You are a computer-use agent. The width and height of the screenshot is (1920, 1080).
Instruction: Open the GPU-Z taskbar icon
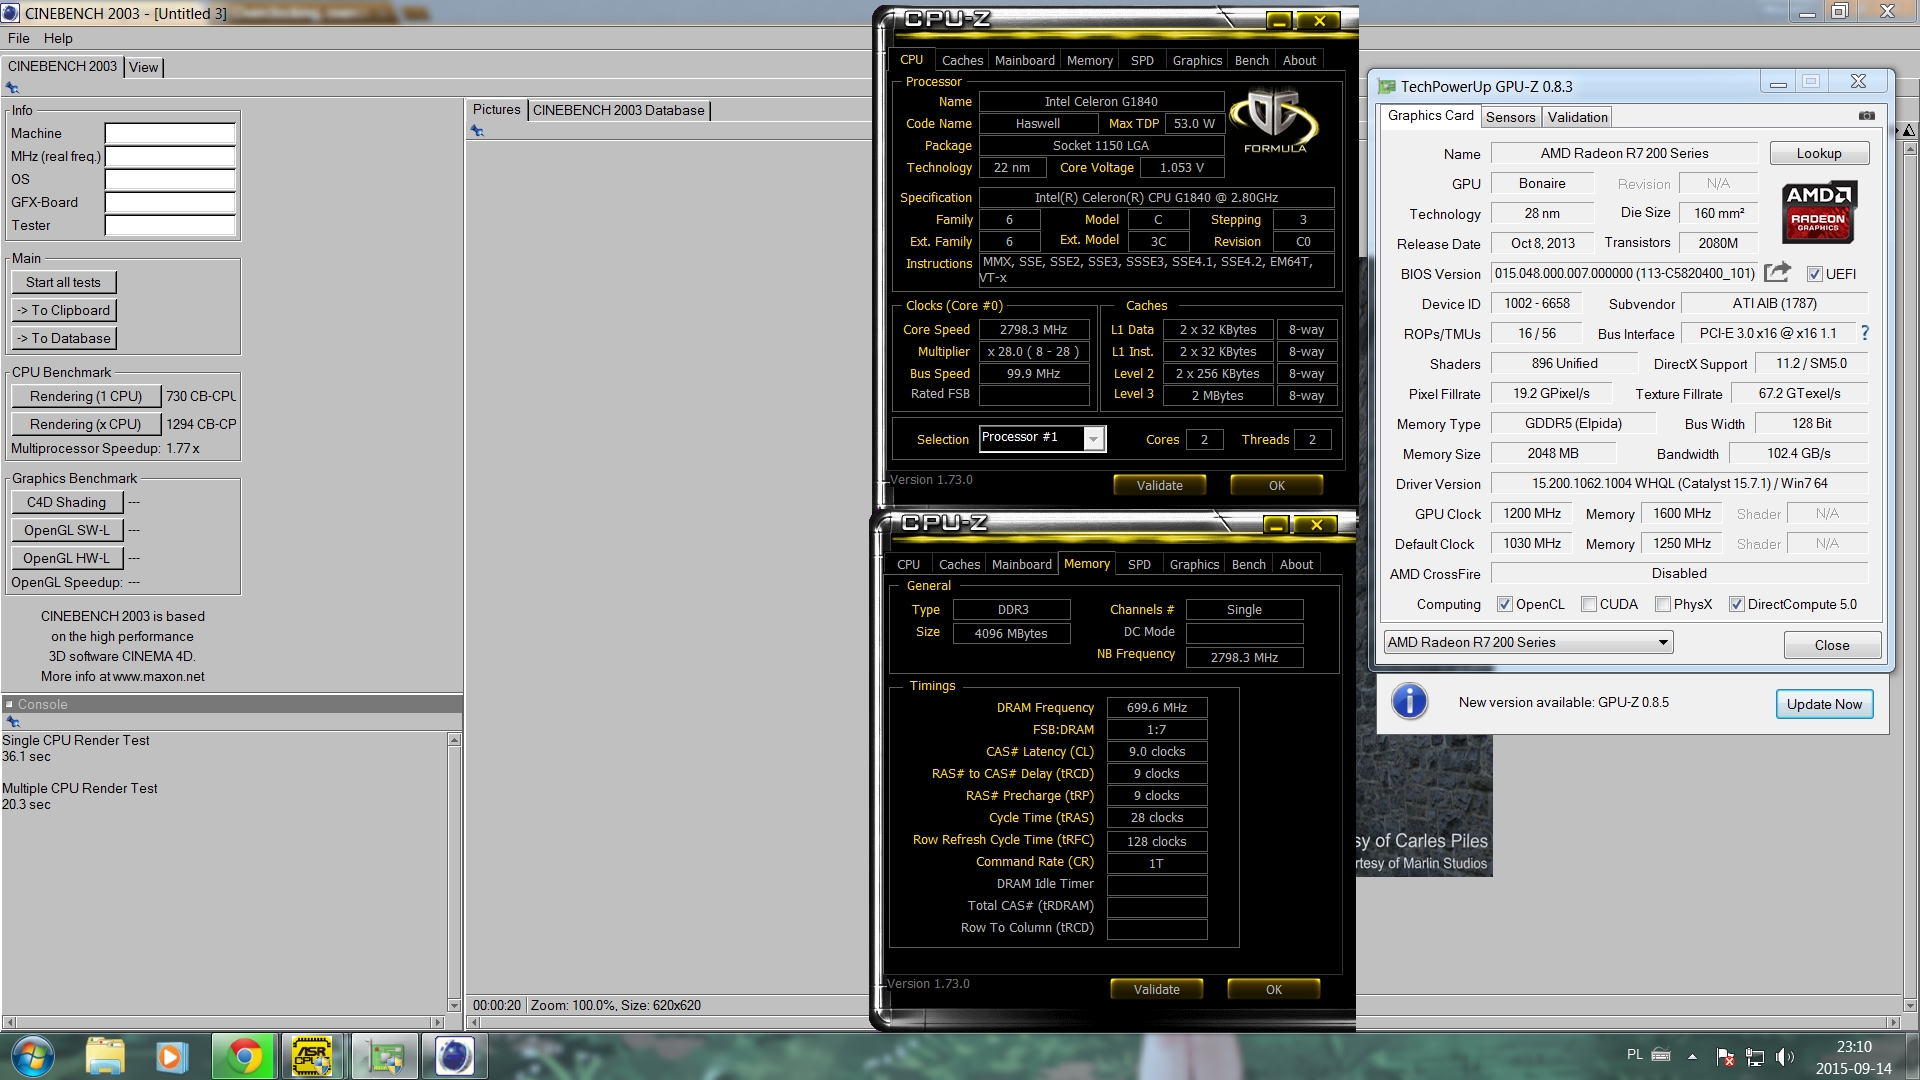tap(384, 1056)
